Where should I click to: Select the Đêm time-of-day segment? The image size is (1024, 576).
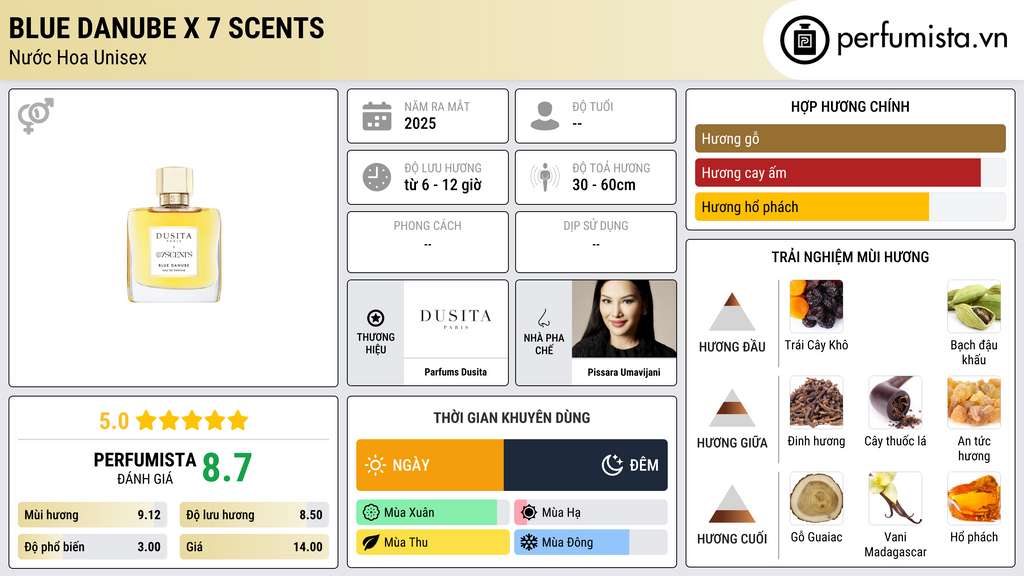point(586,465)
